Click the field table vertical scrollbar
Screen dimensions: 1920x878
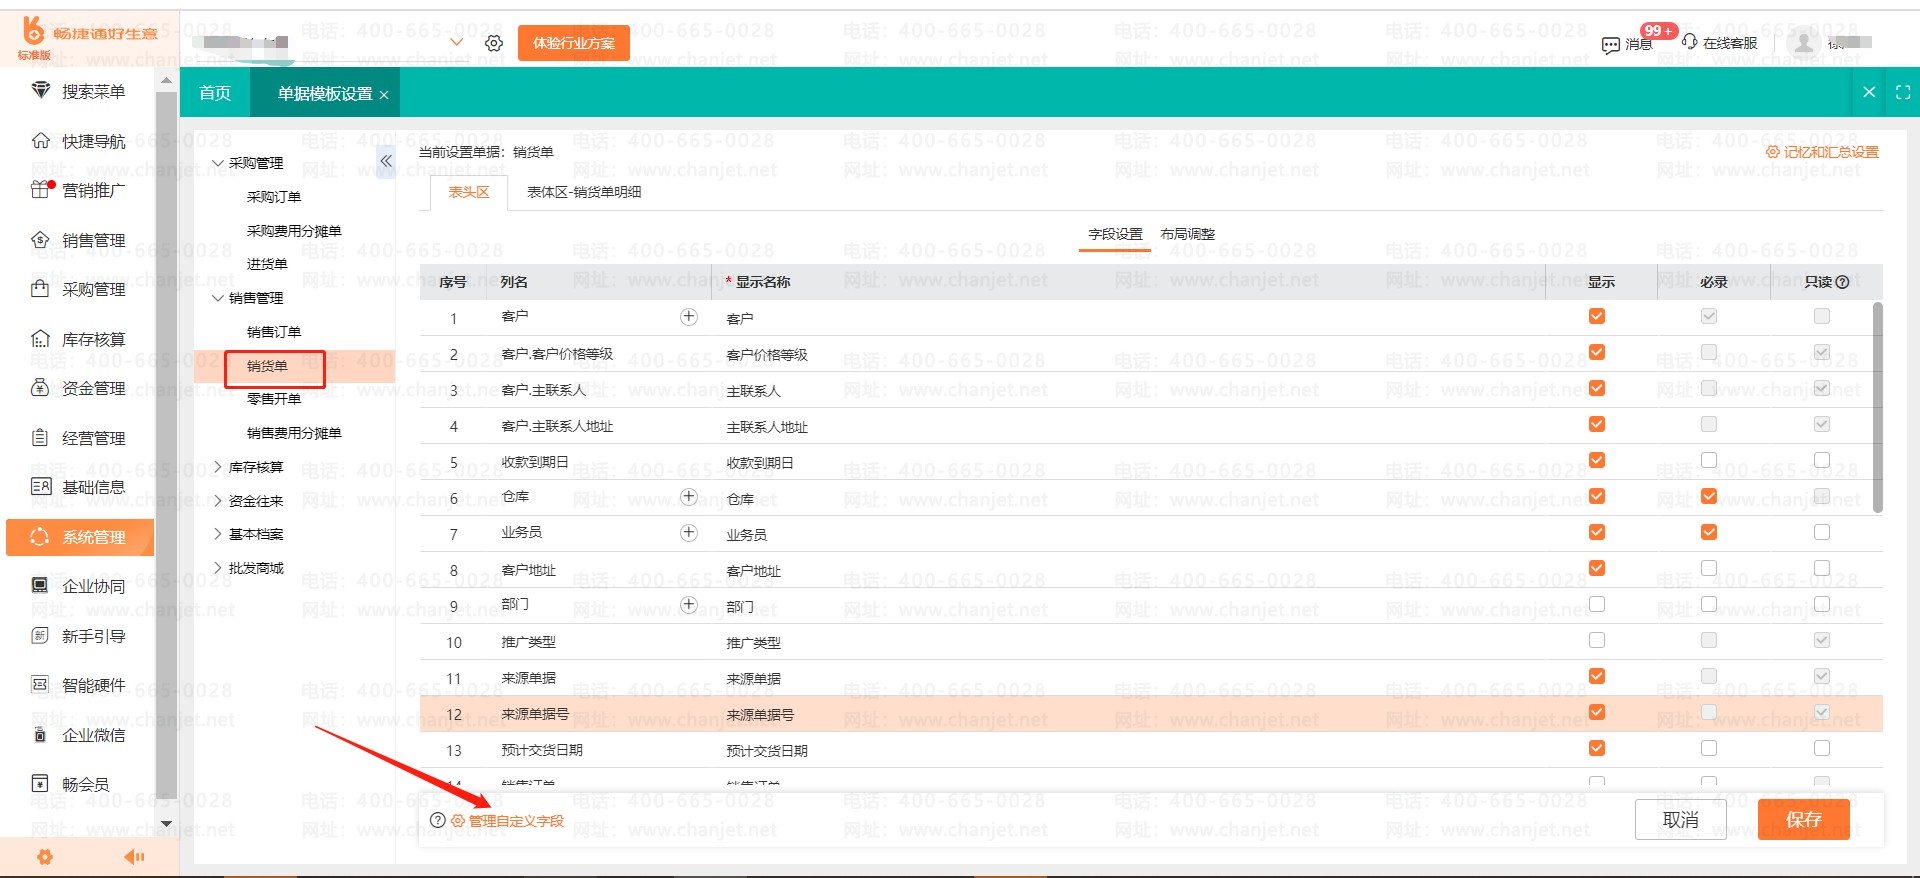tap(1877, 408)
